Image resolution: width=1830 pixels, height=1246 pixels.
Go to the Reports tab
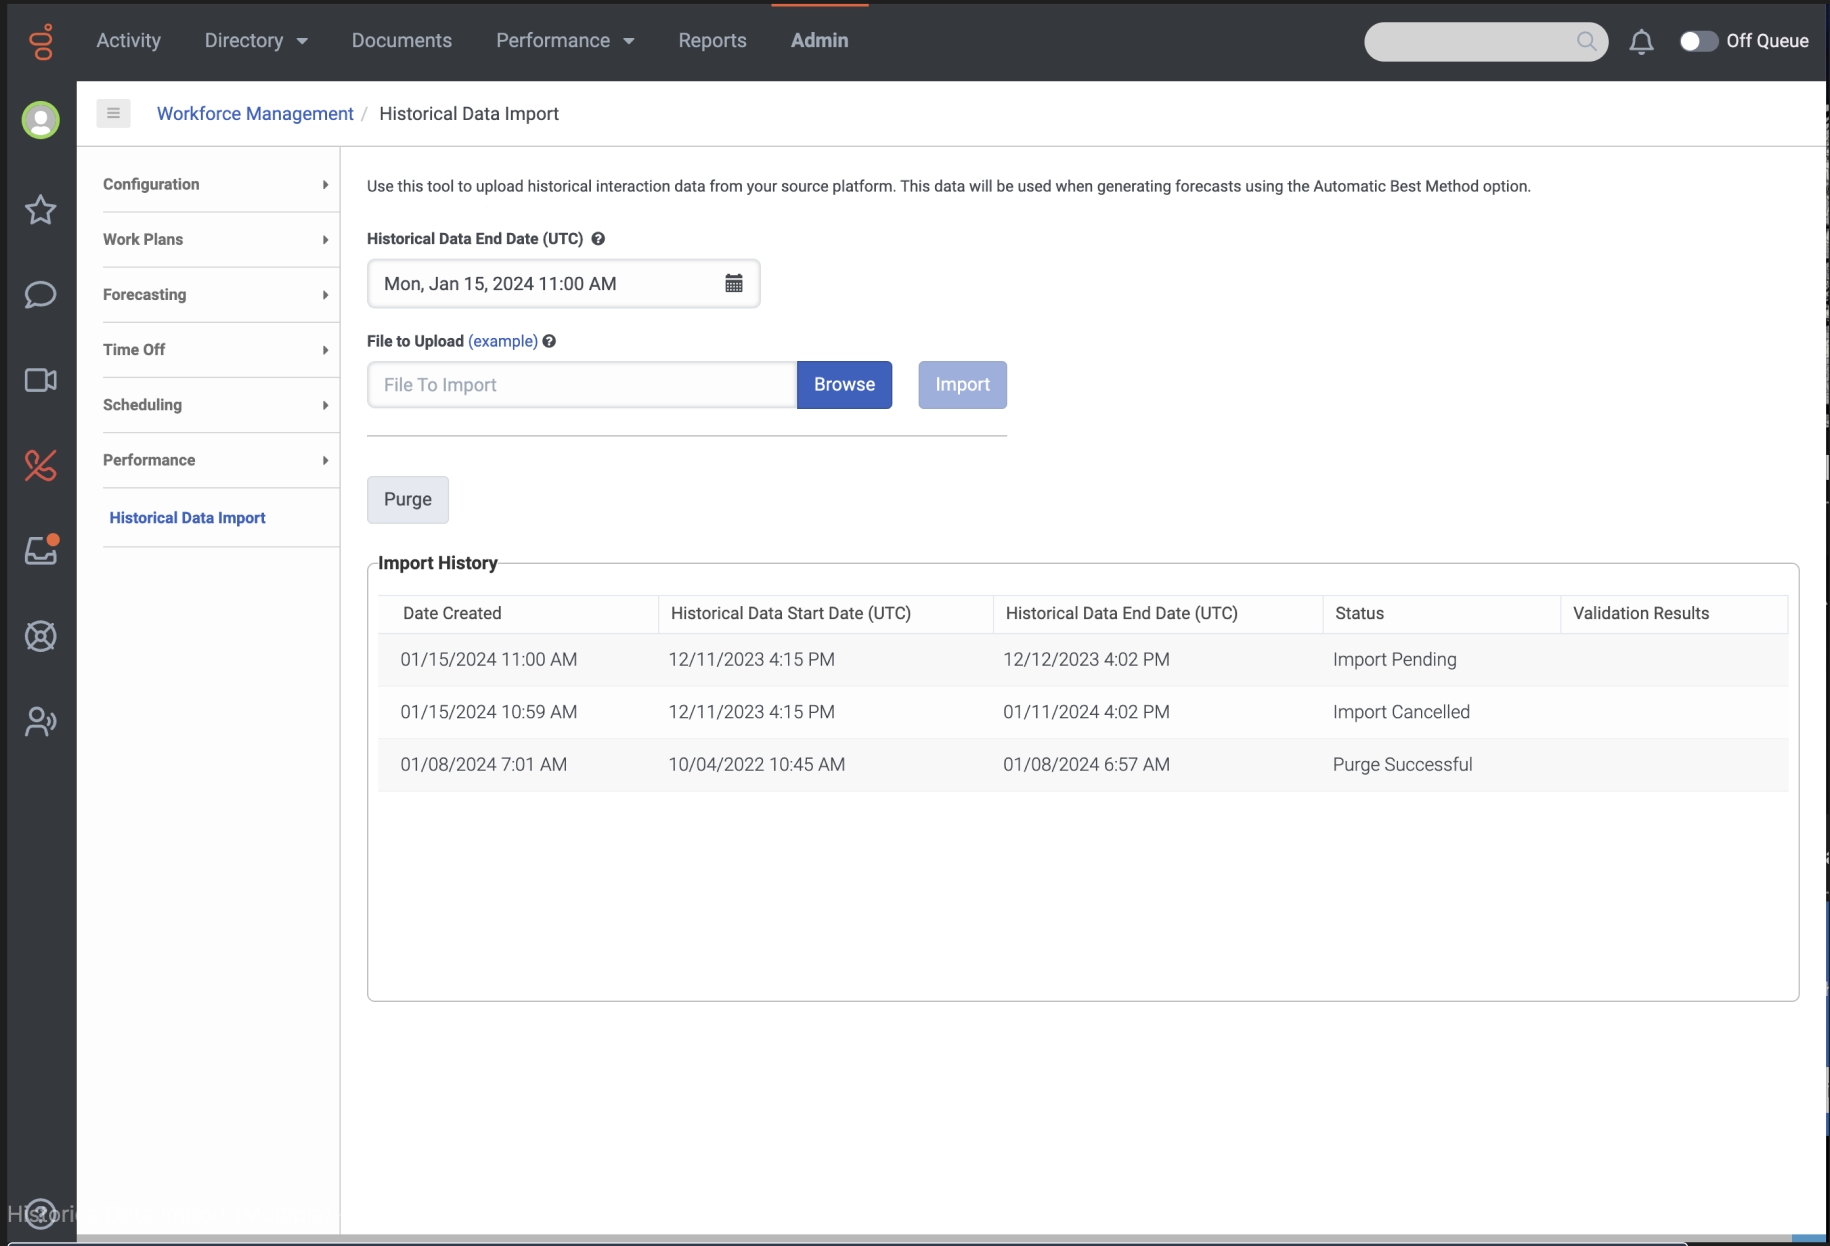pyautogui.click(x=712, y=41)
